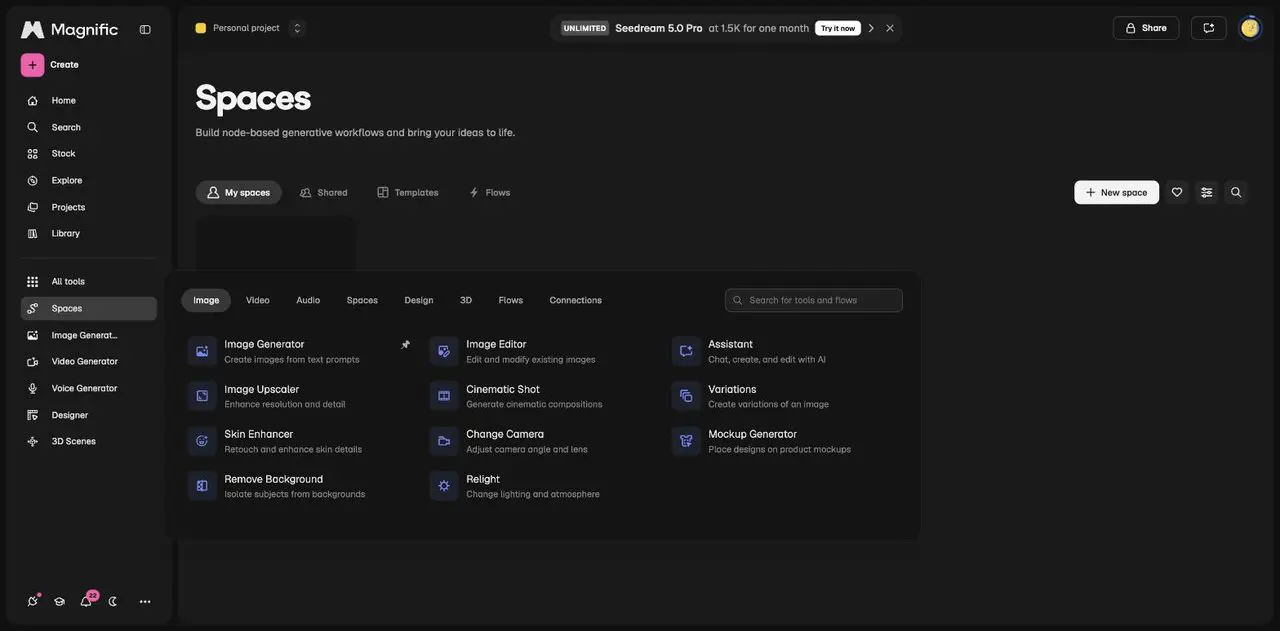Open the three-dots more menu

[145, 601]
